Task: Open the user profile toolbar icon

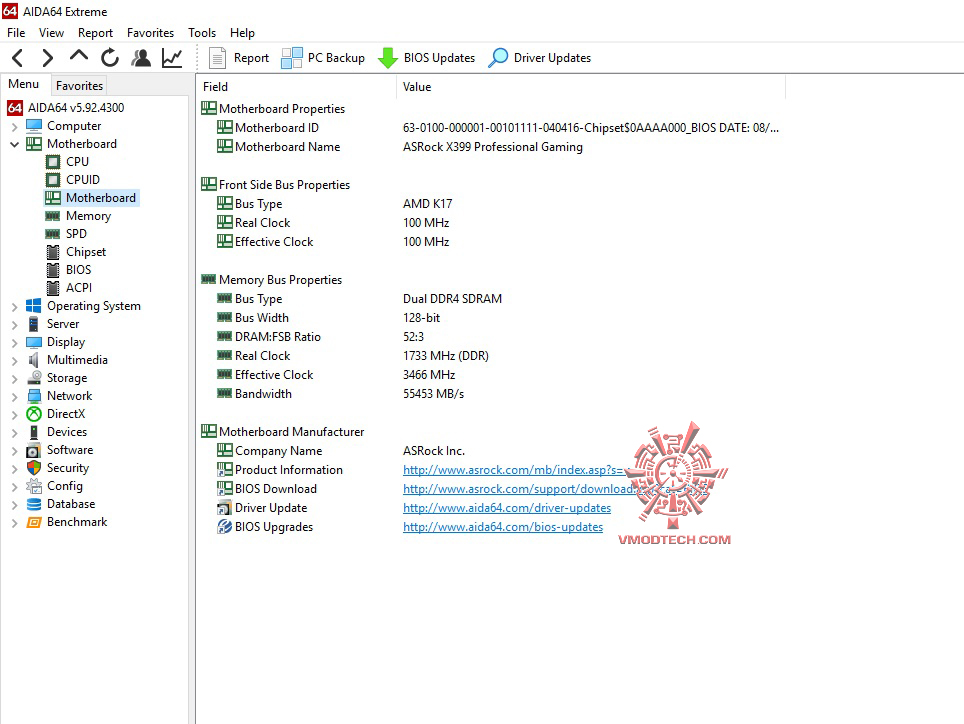Action: pos(141,58)
